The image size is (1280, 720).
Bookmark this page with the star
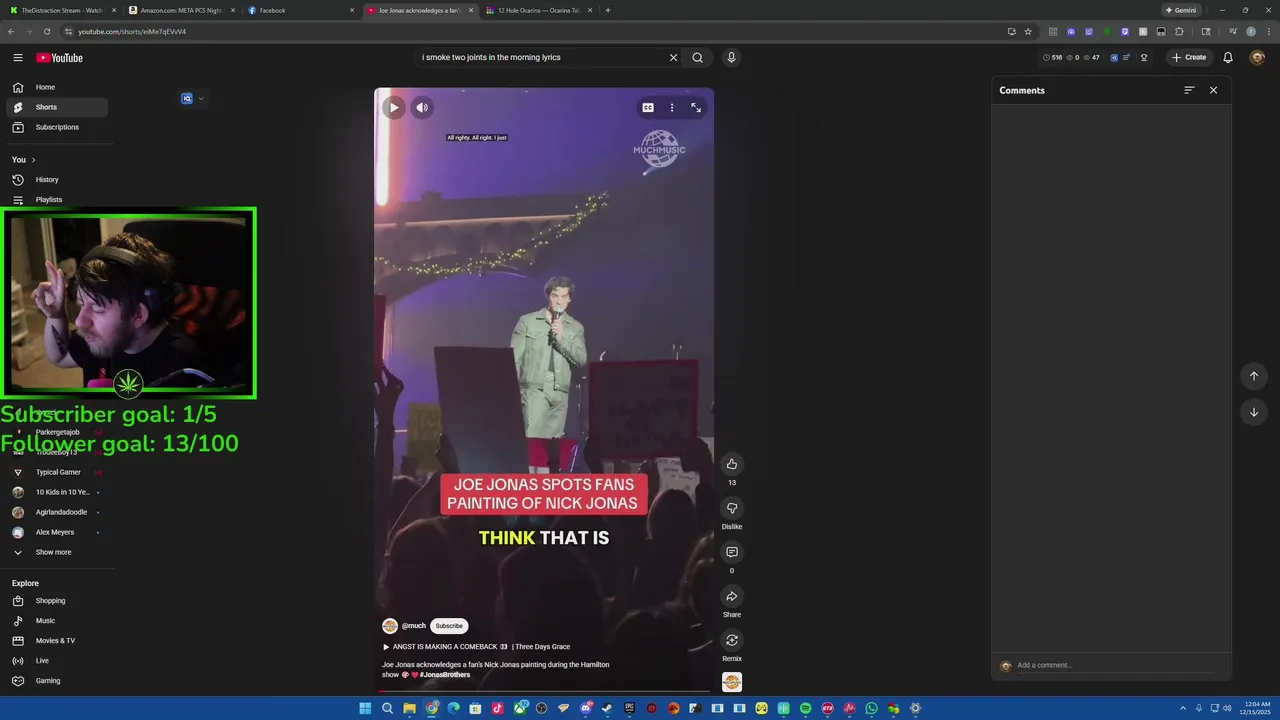(x=1028, y=31)
